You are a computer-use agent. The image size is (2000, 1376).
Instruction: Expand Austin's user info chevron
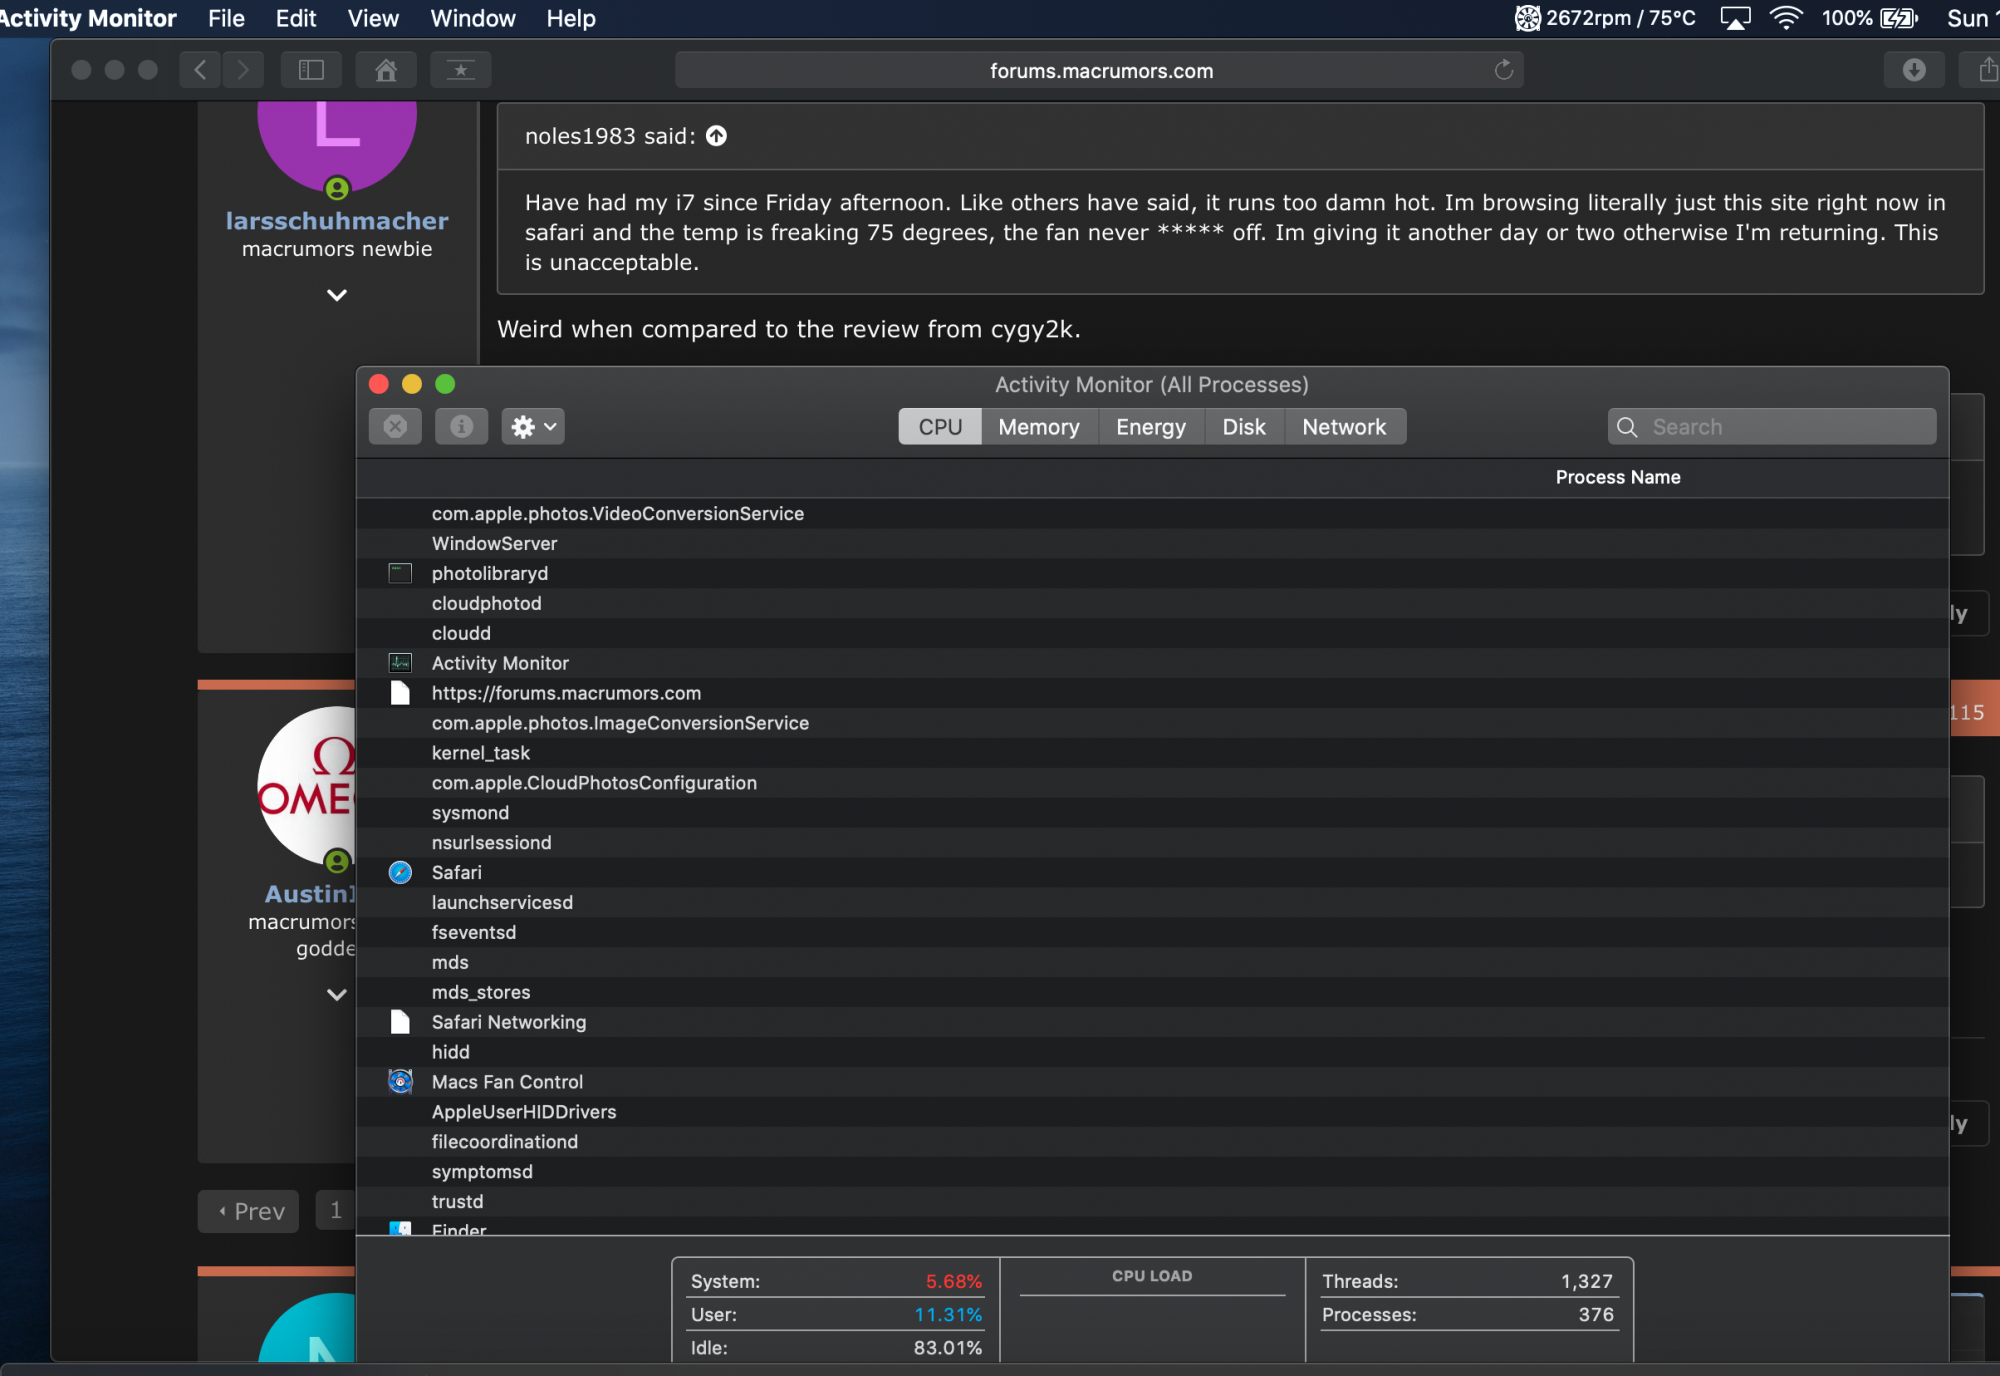[x=337, y=995]
